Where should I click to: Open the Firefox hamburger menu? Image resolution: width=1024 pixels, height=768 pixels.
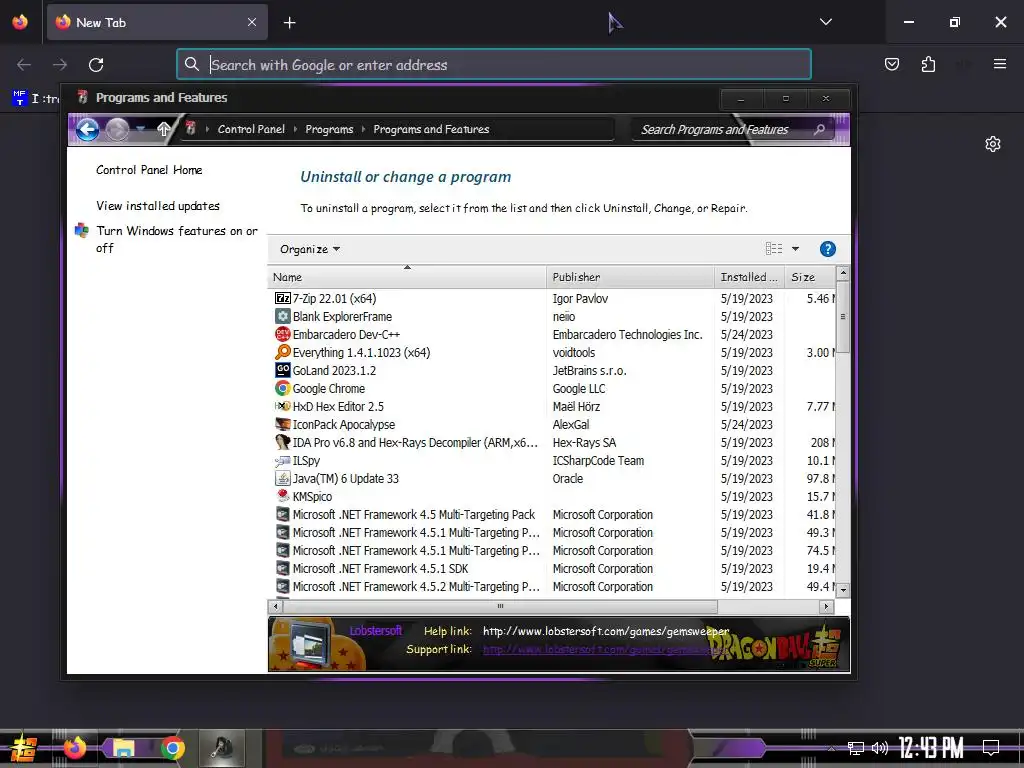tap(1000, 64)
